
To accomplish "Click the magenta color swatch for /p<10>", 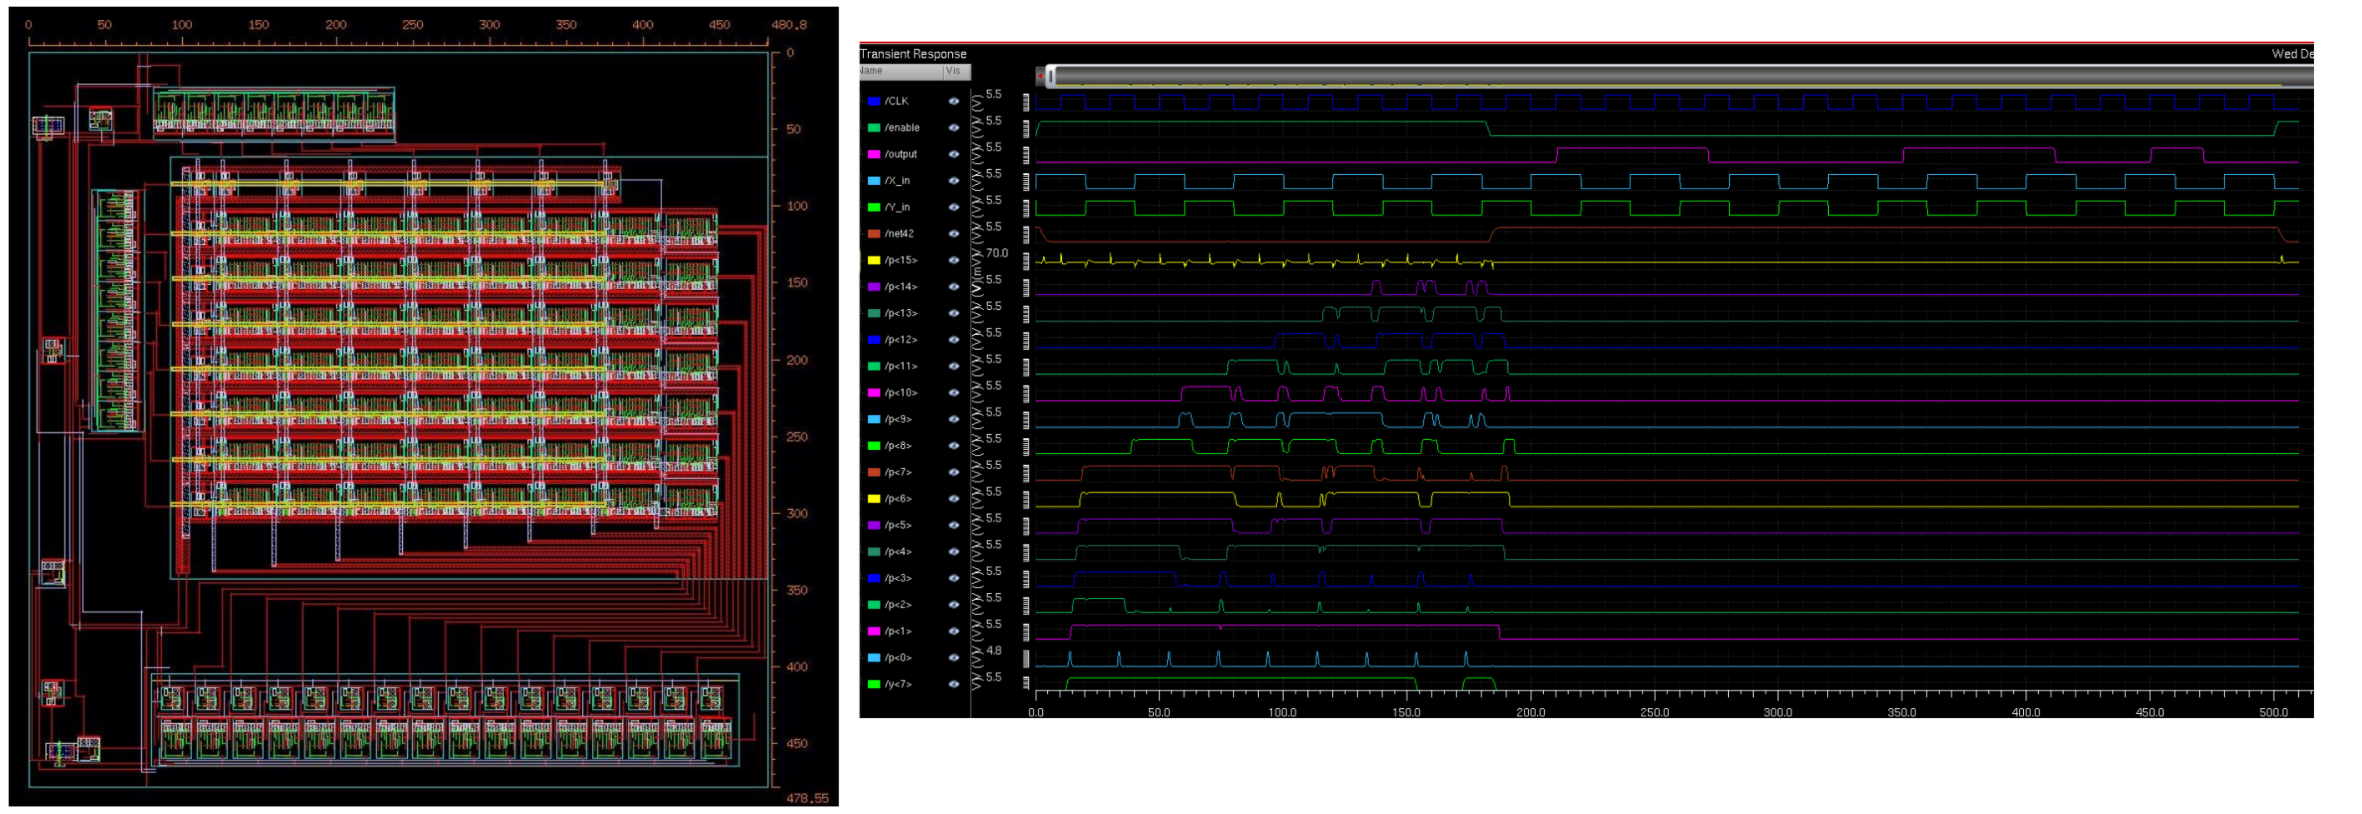I will (873, 393).
